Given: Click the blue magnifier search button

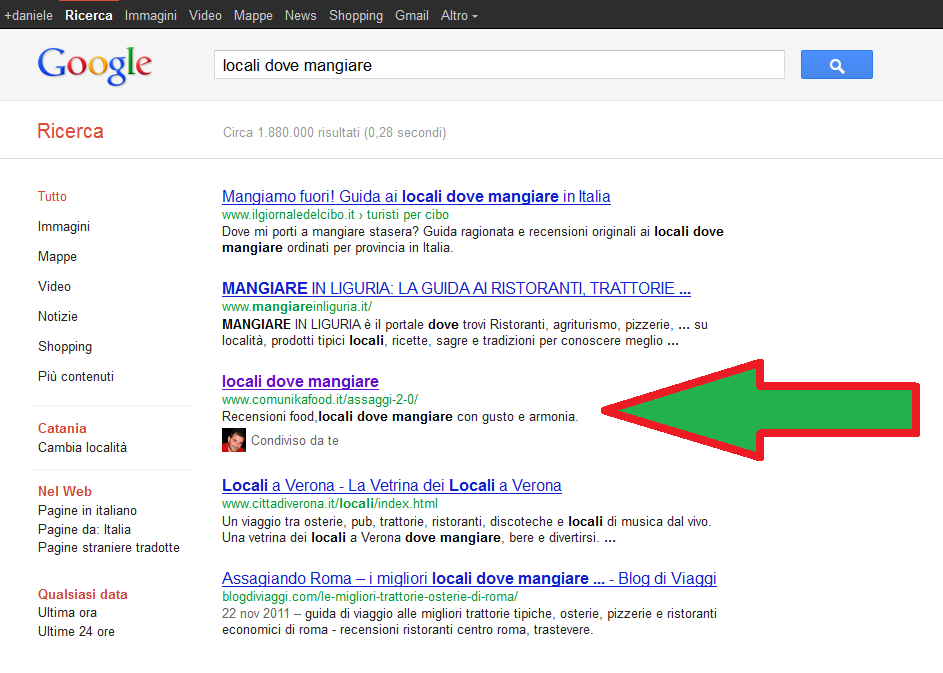Looking at the screenshot, I should [x=837, y=64].
